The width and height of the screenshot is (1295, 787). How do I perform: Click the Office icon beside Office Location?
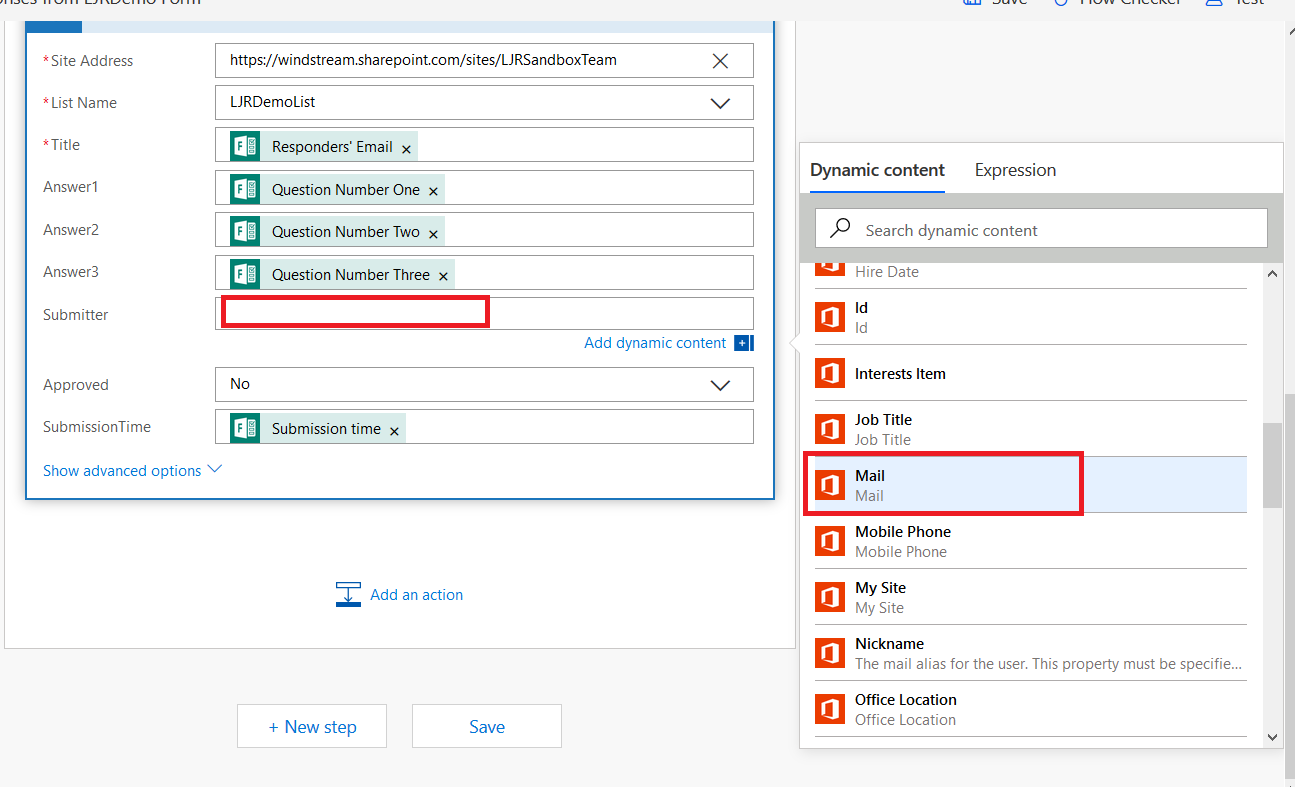tap(830, 709)
